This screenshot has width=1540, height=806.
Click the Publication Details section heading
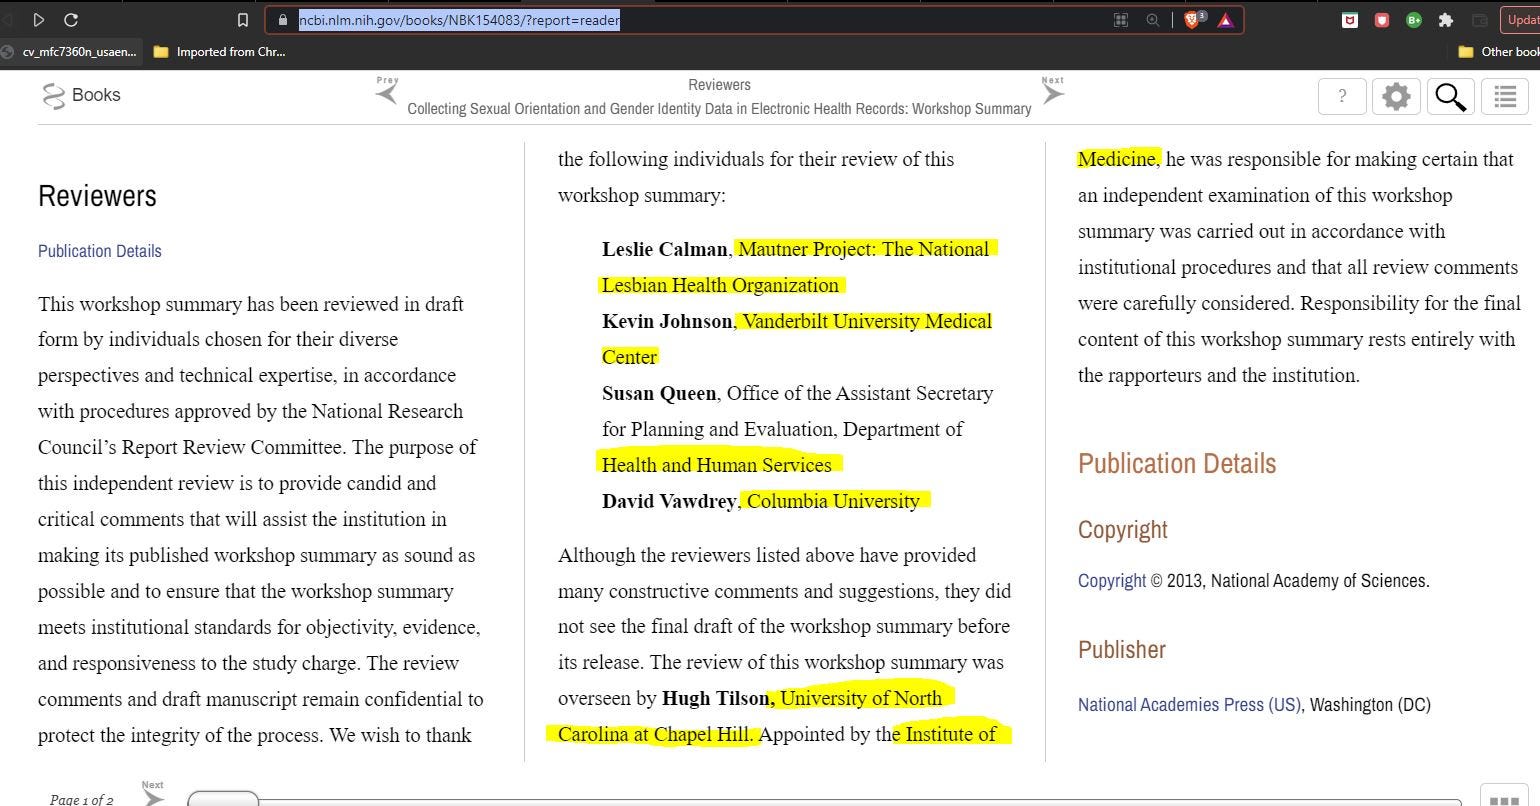pyautogui.click(x=1177, y=464)
